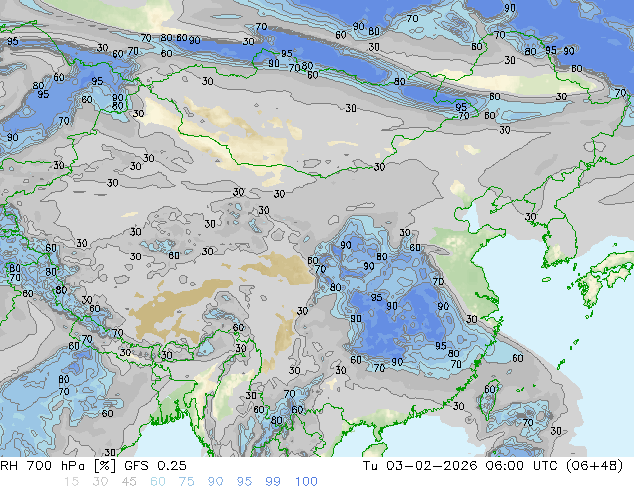Click the island of Taiwan on the map
Viewport: 634px width, 490px height.
(x=489, y=398)
